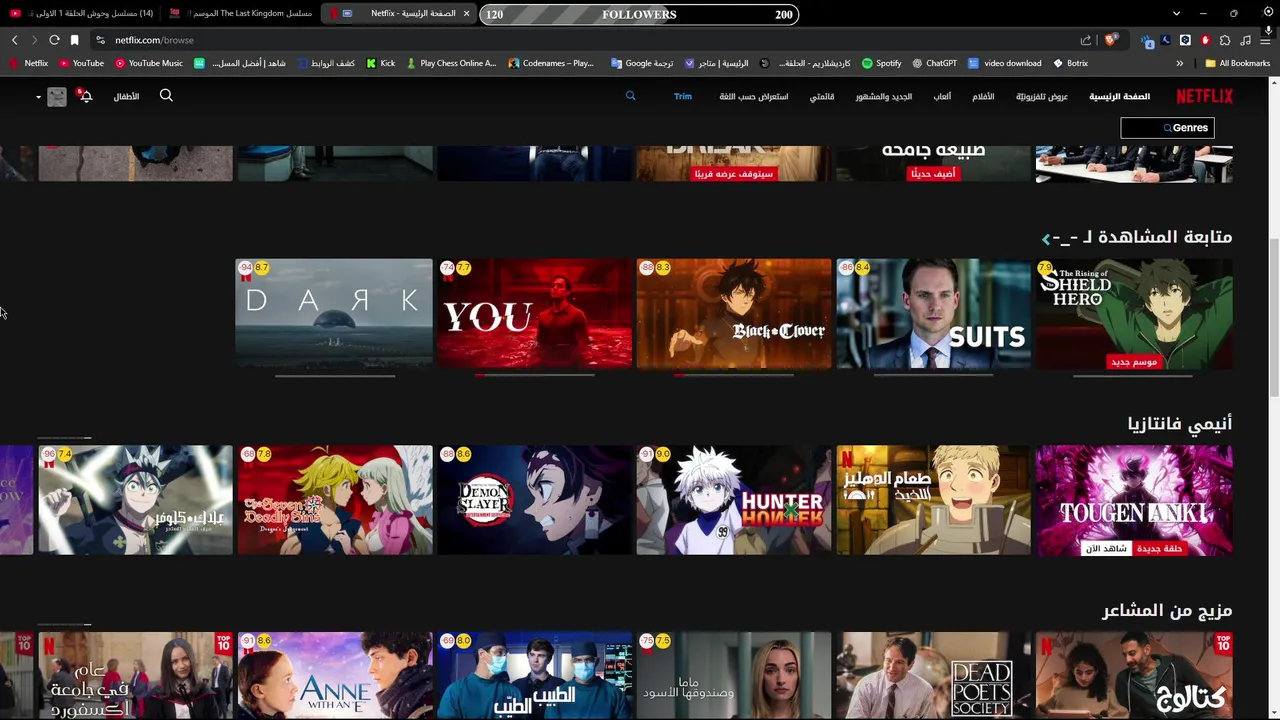
Task: Open Black Clover in continue watching
Action: pyautogui.click(x=734, y=314)
